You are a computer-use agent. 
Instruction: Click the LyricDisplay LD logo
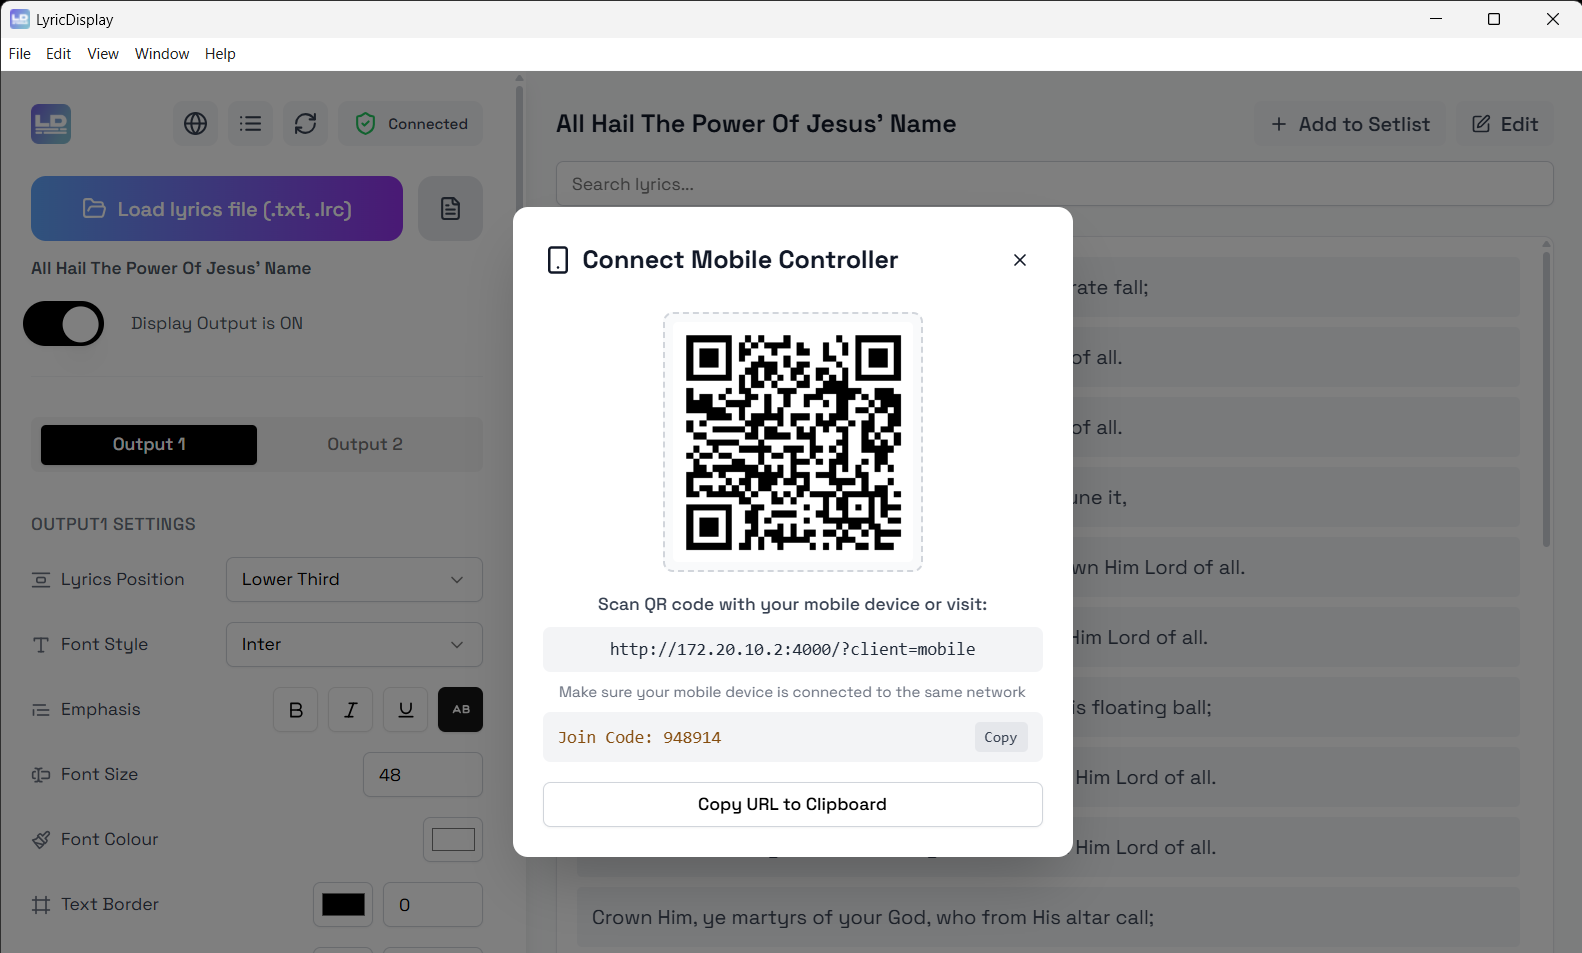tap(51, 124)
